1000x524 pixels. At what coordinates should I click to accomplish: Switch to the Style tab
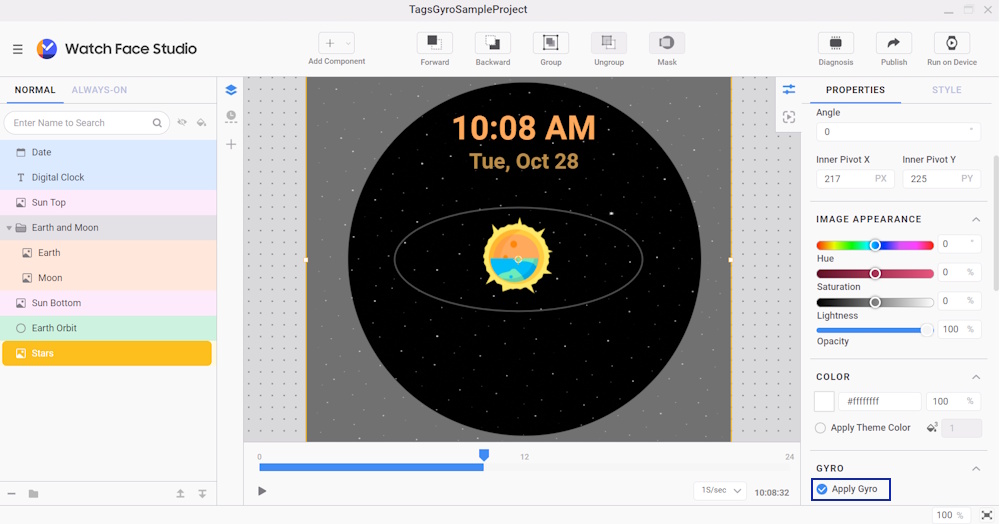pyautogui.click(x=946, y=90)
